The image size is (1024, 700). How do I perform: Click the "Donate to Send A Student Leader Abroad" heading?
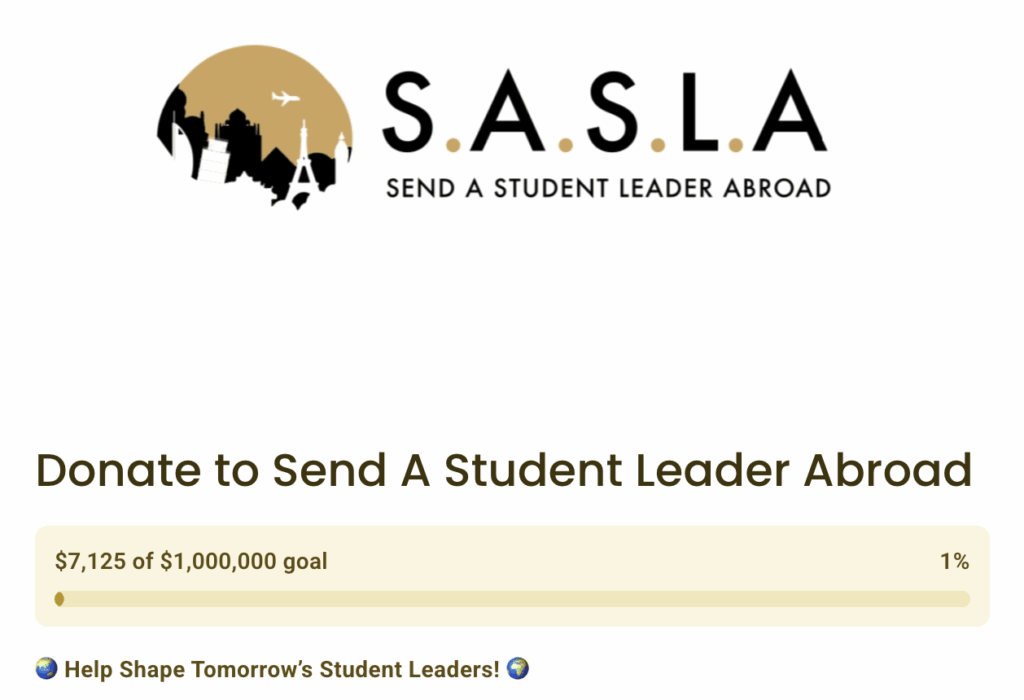504,470
